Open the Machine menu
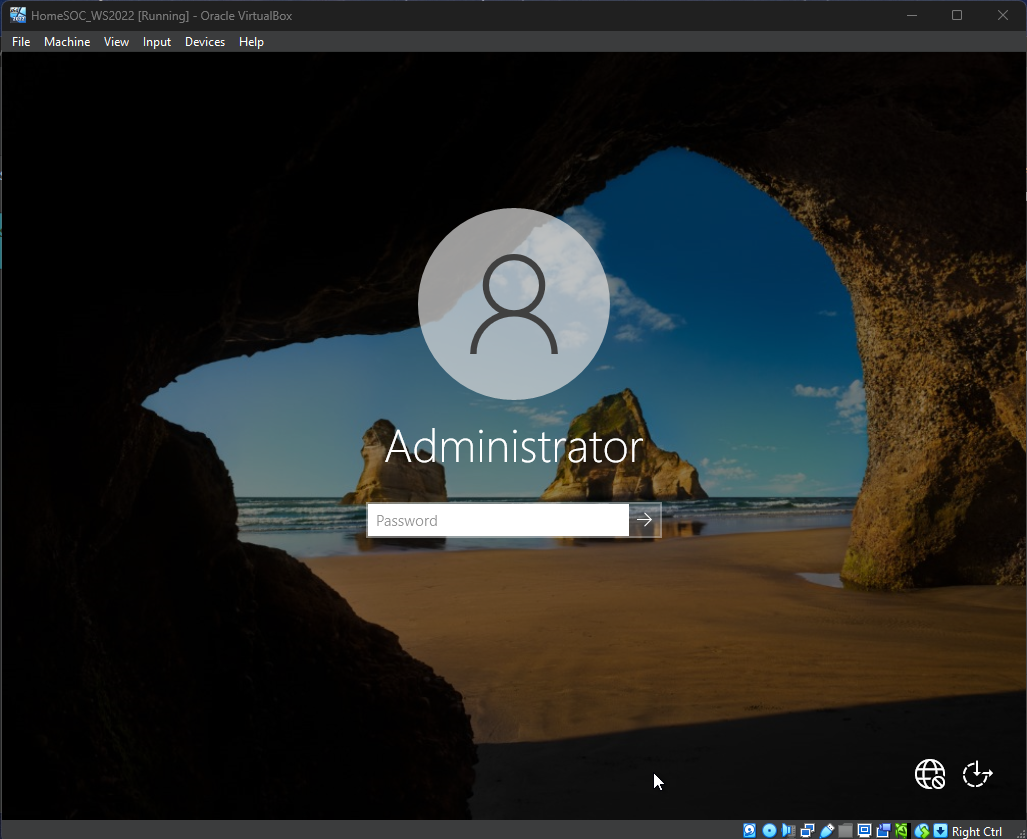The height and width of the screenshot is (839, 1027). tap(67, 42)
